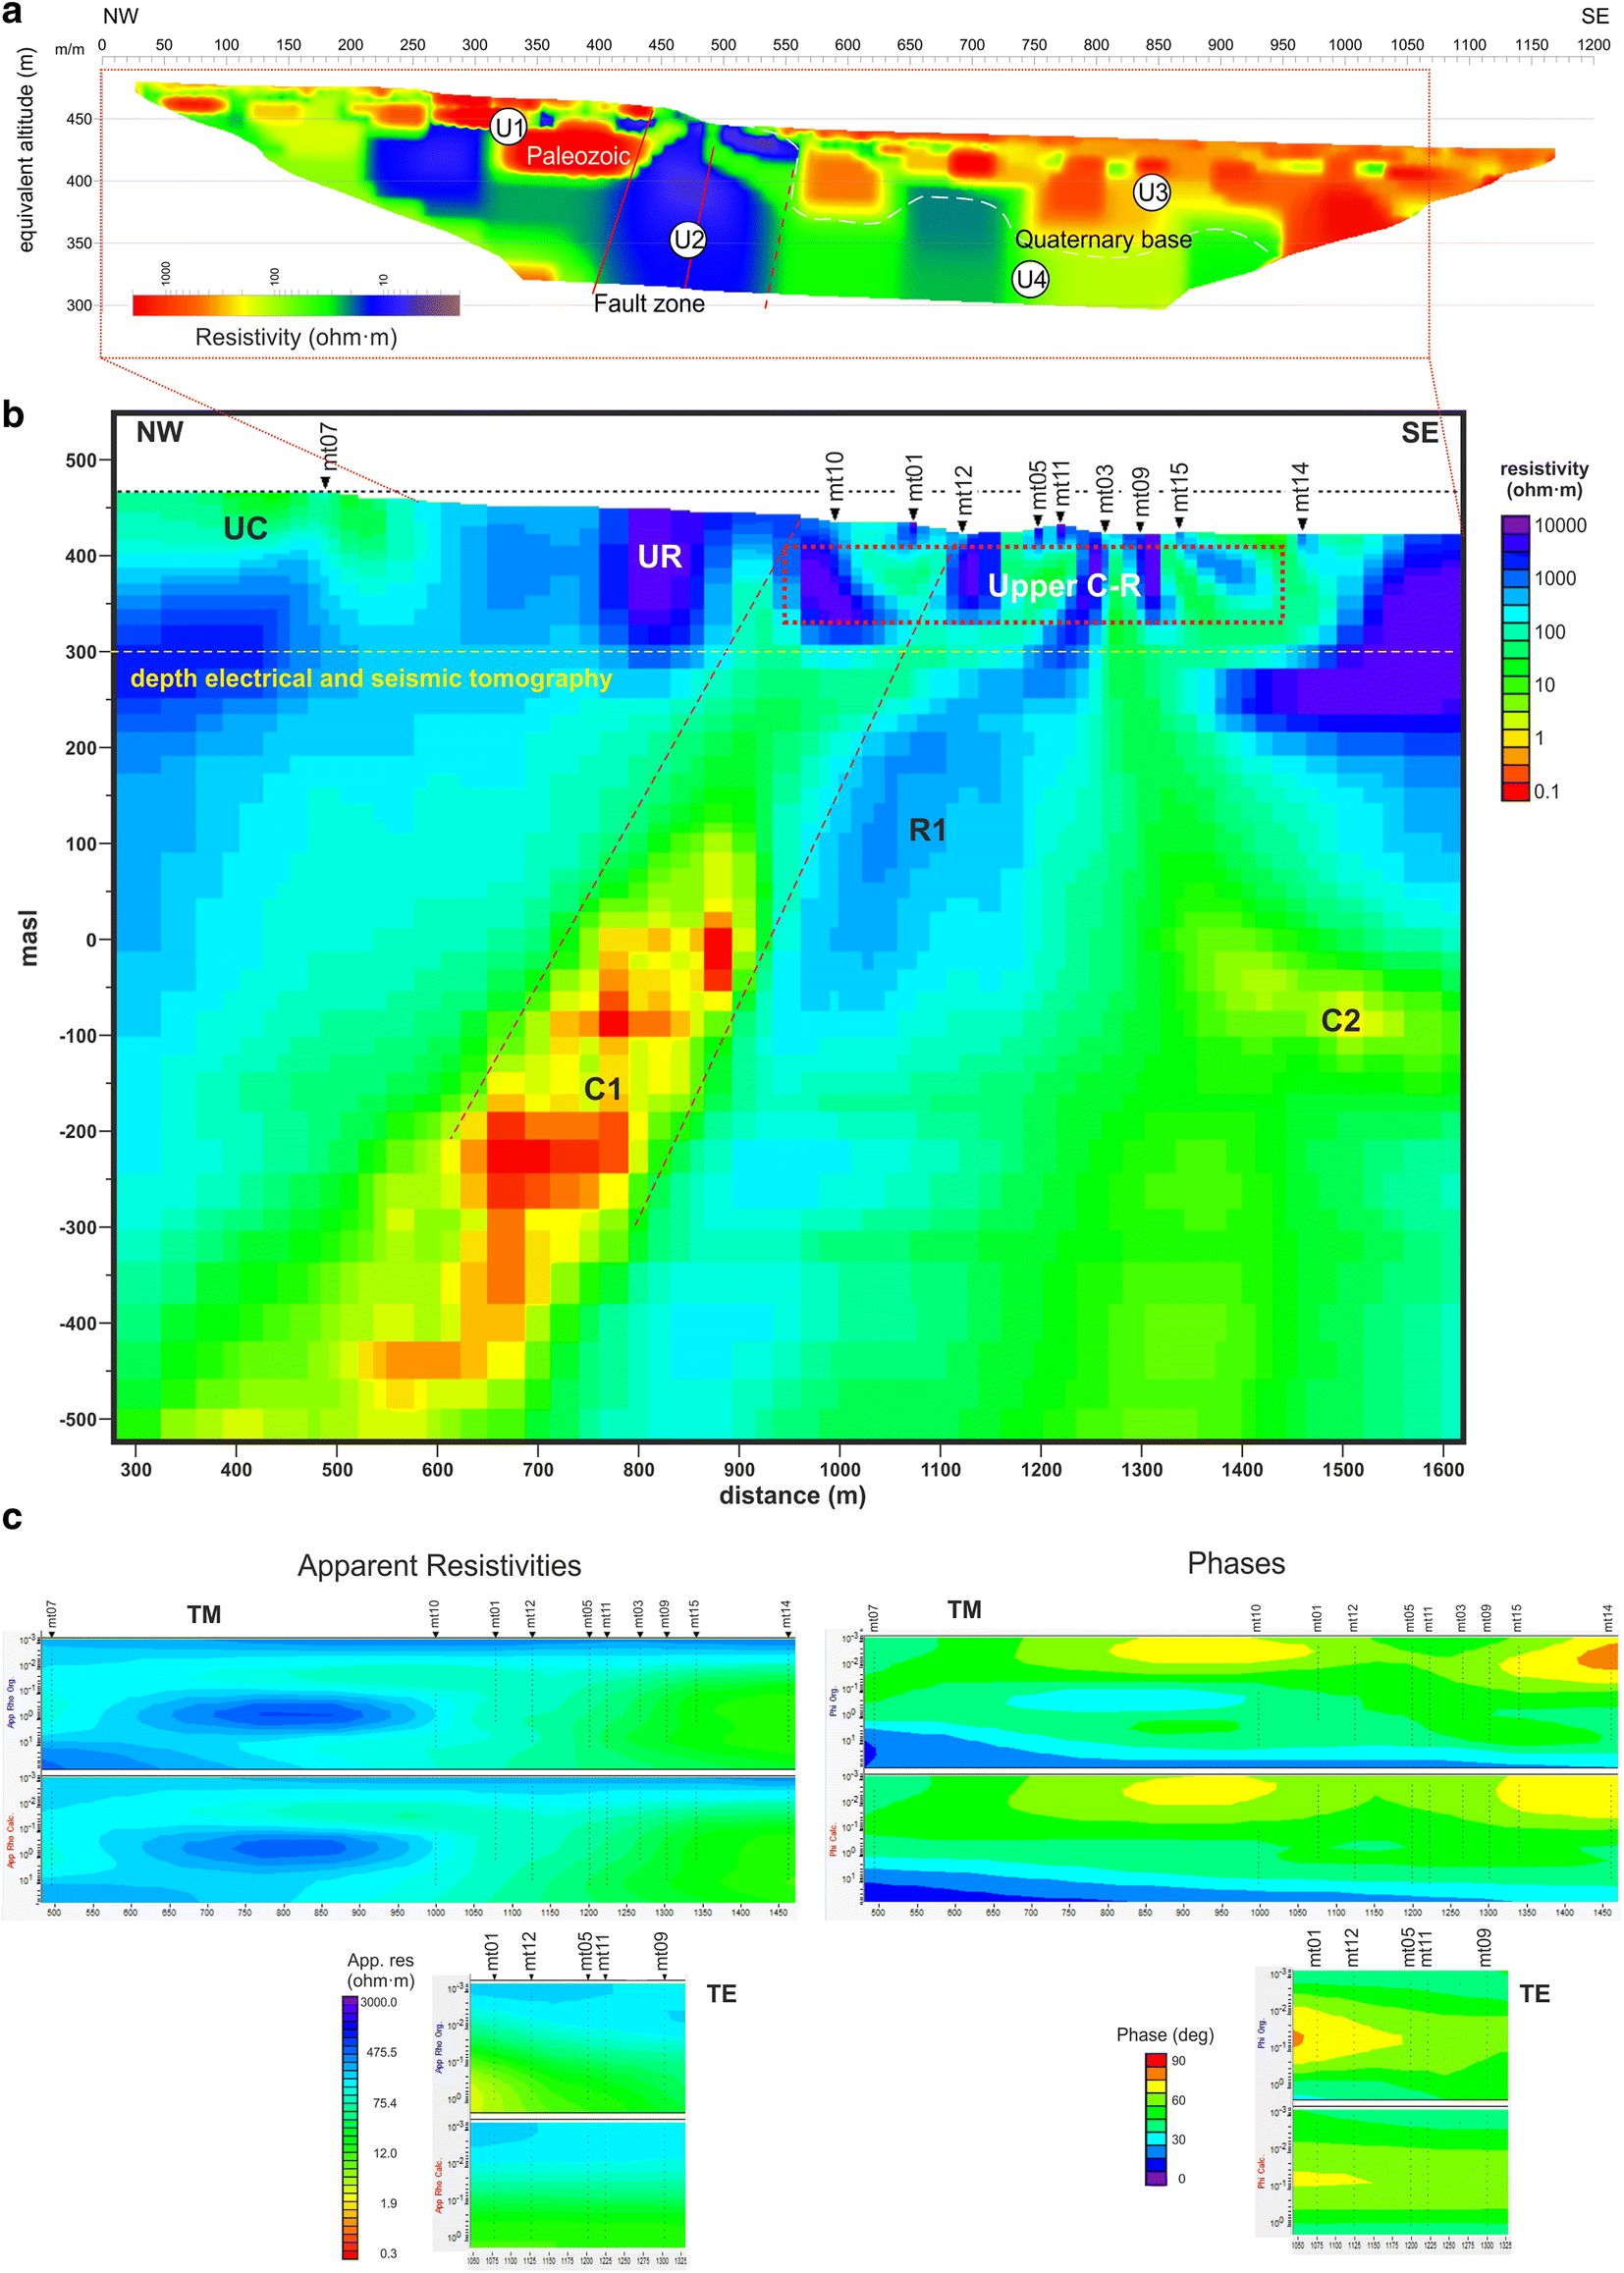Click the 3000.0 value on App. res scale
1624x2273 pixels.
click(x=379, y=2003)
